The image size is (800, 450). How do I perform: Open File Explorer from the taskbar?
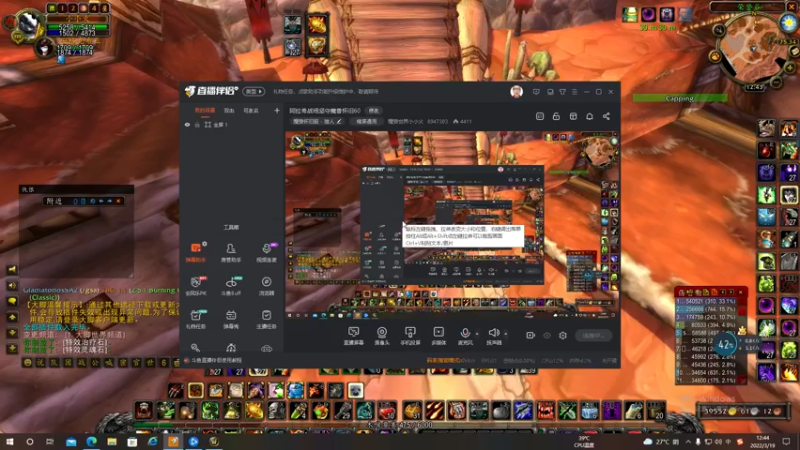[112, 441]
